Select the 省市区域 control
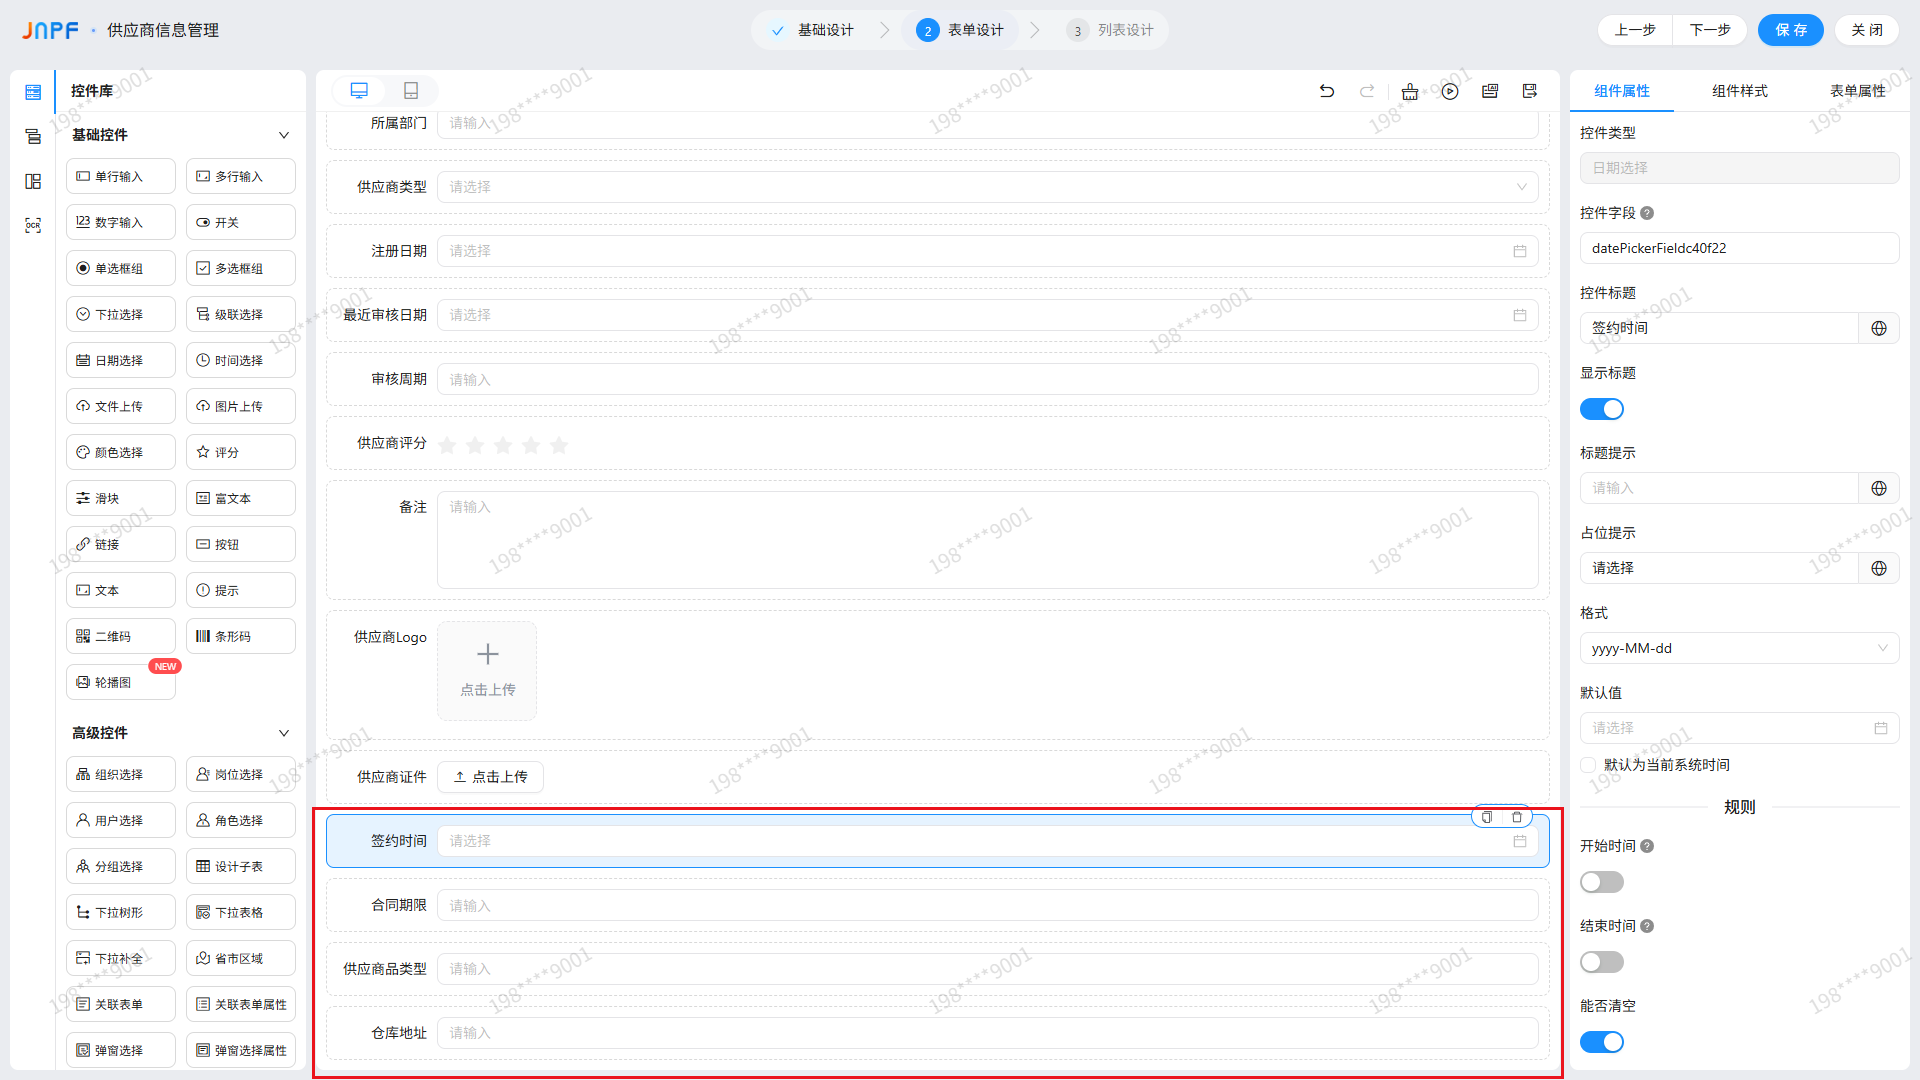Viewport: 1920px width, 1080px height. coord(241,958)
